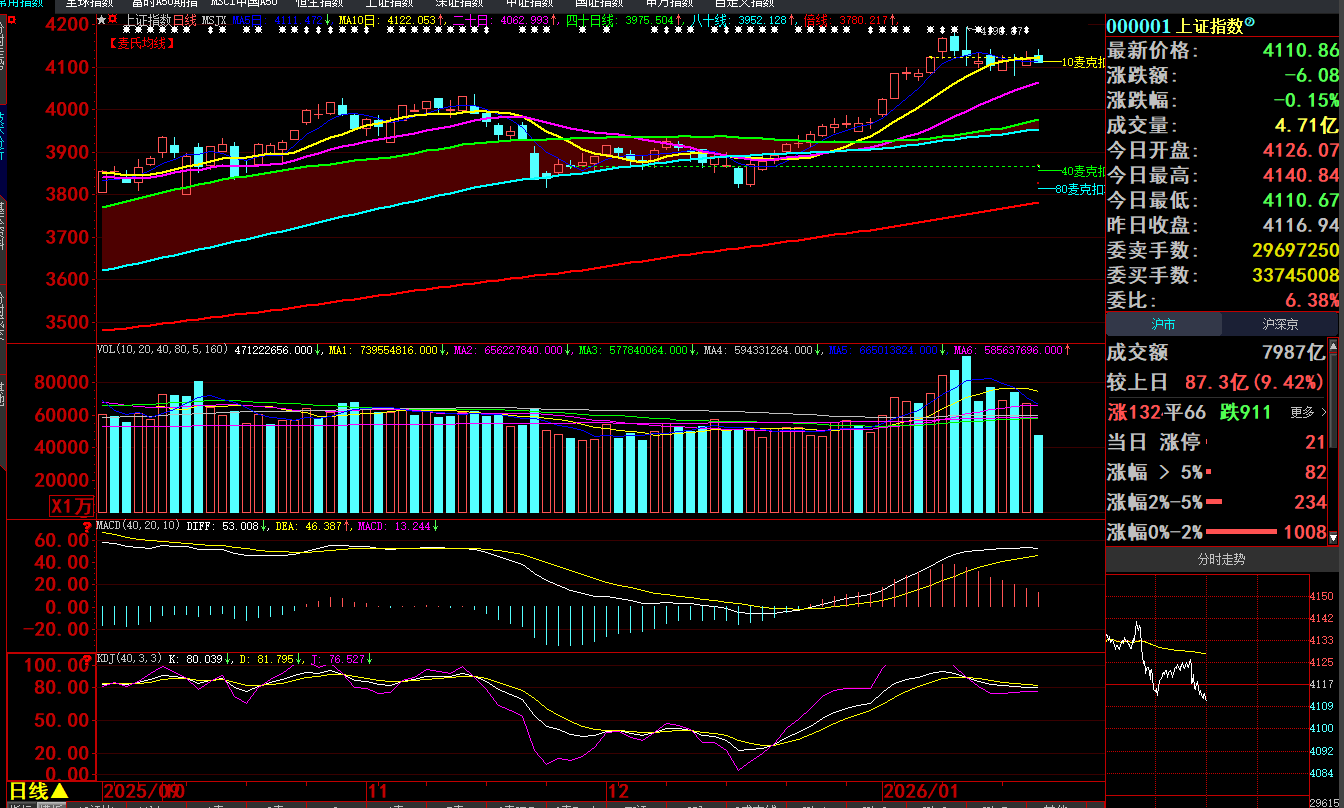Screen dimensions: 1344x808
Task: Click the 10麦克扣 marker on price chart
Action: [1081, 62]
